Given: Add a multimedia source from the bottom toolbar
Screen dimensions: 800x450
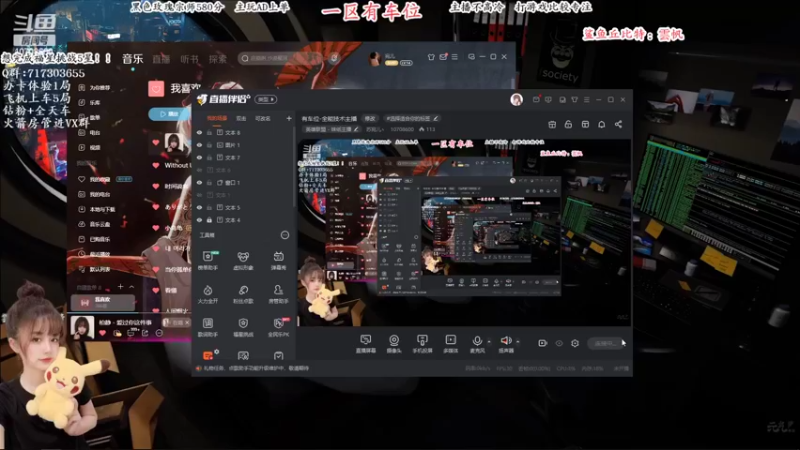Looking at the screenshot, I should [451, 344].
